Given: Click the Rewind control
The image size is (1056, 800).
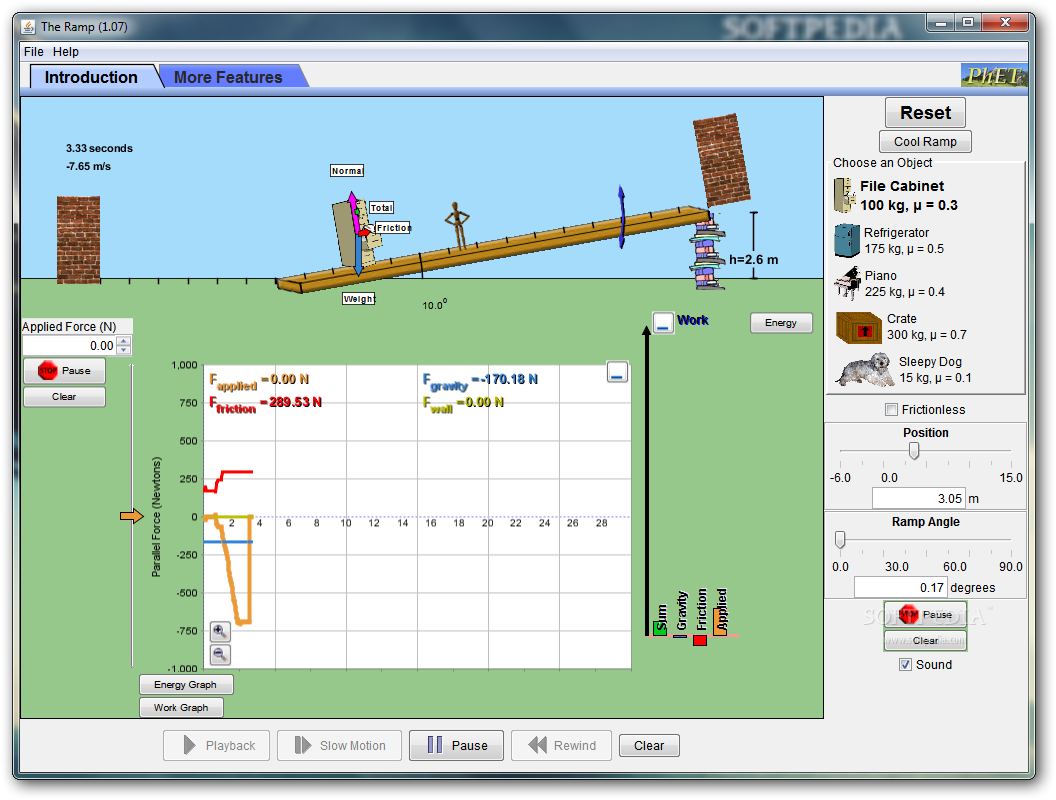Looking at the screenshot, I should (562, 745).
